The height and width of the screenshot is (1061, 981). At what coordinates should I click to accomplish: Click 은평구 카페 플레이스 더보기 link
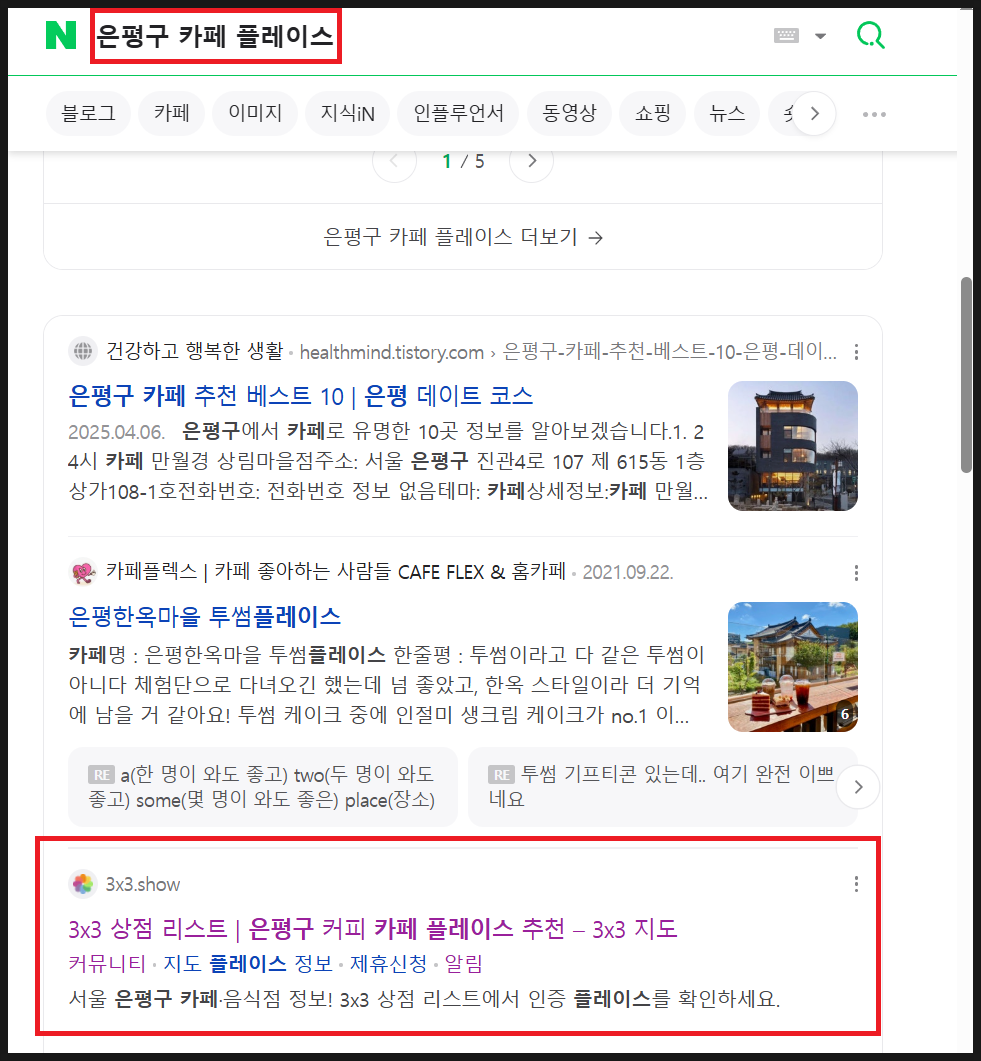coord(462,238)
